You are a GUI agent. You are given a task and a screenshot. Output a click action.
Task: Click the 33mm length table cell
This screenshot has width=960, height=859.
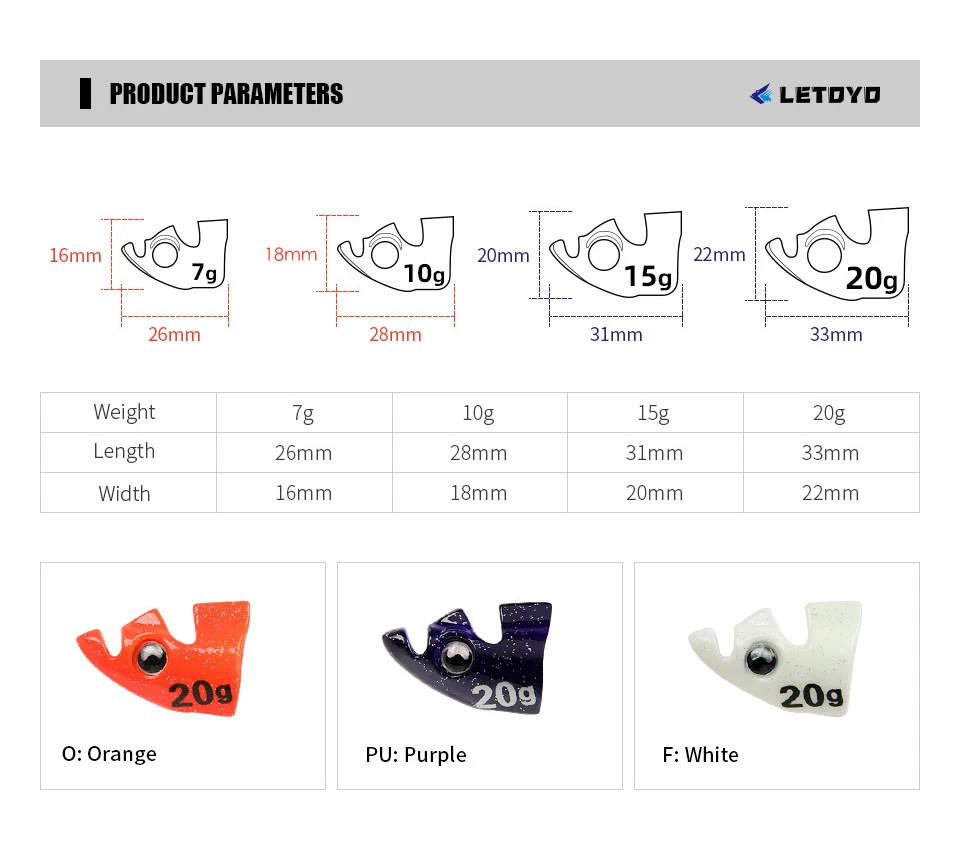tap(830, 453)
